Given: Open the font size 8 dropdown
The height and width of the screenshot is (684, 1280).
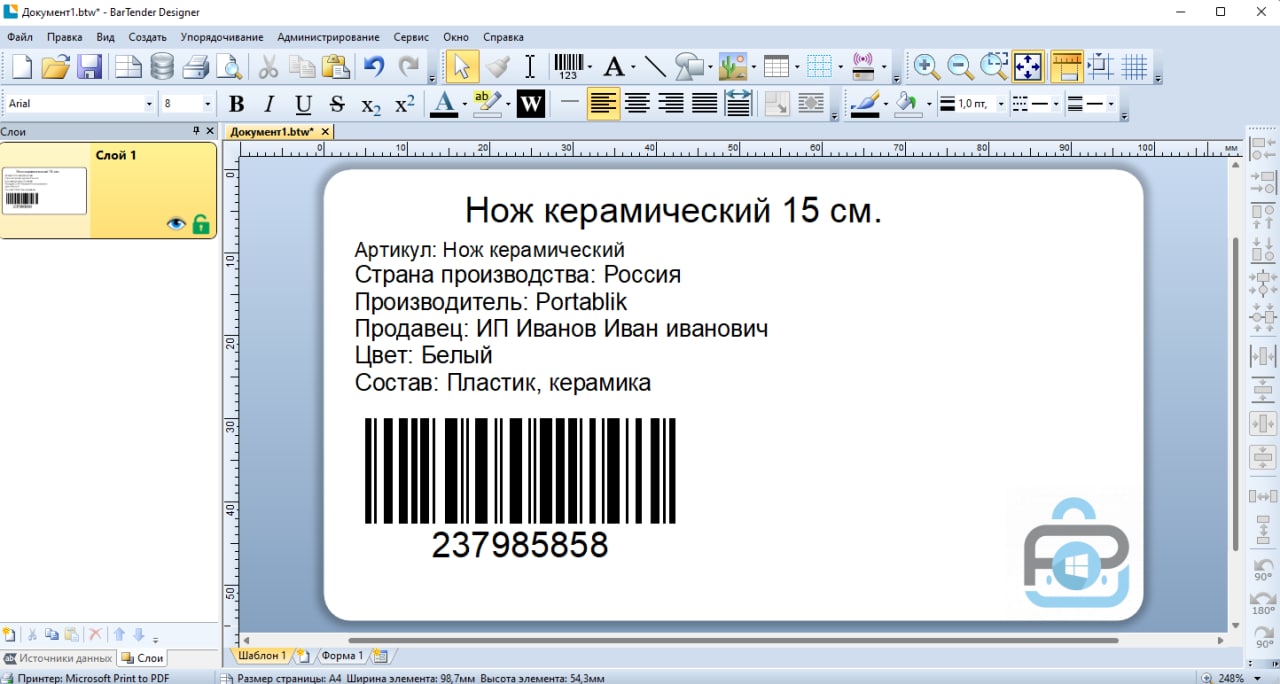Looking at the screenshot, I should click(208, 104).
